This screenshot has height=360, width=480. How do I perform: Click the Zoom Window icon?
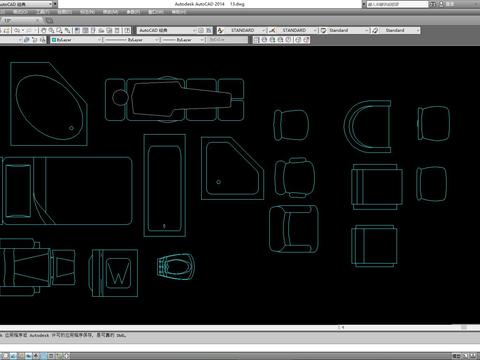pos(60,30)
